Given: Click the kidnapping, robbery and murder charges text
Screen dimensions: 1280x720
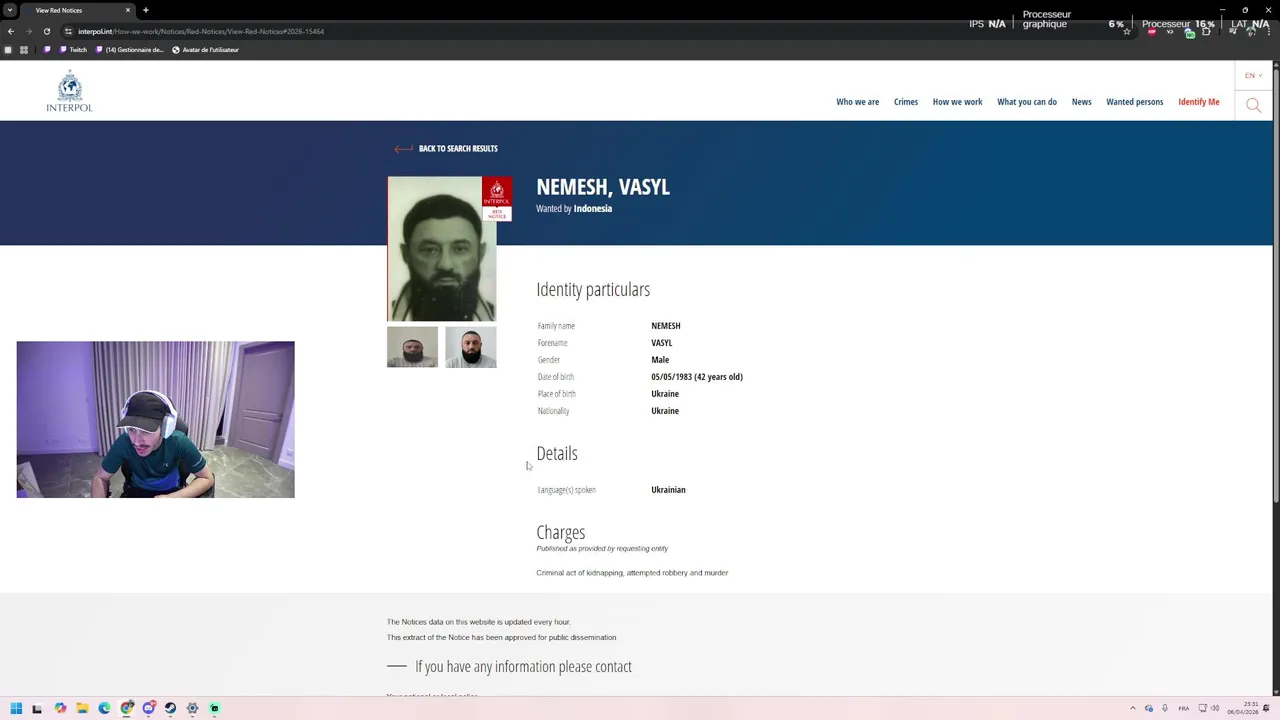Looking at the screenshot, I should coord(632,573).
